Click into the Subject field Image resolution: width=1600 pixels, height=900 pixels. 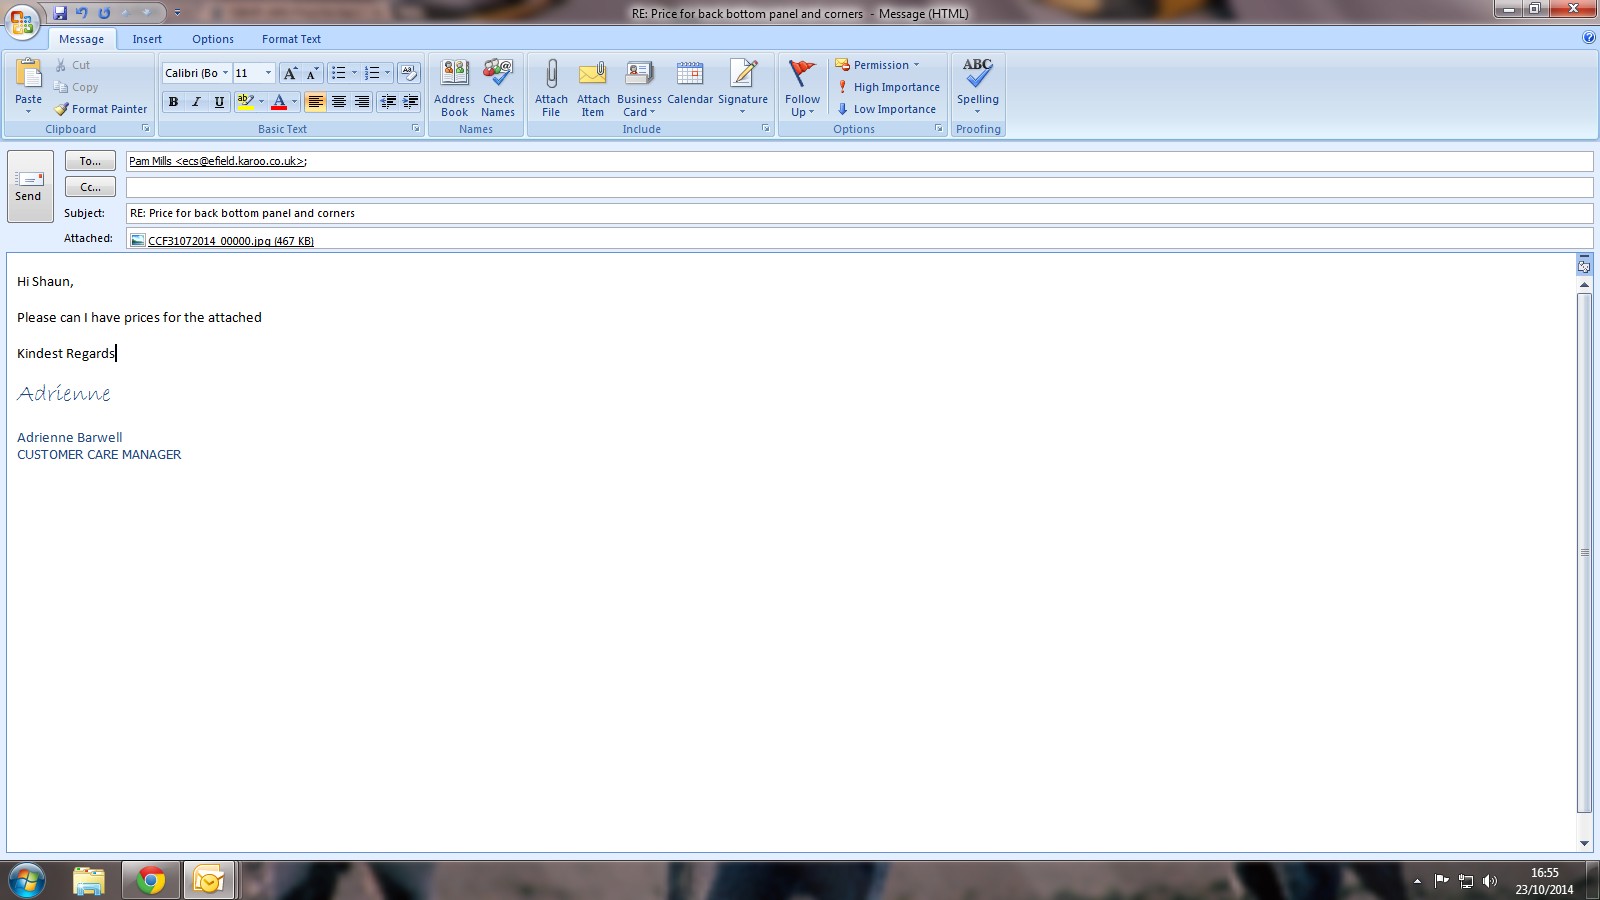[x=858, y=213]
